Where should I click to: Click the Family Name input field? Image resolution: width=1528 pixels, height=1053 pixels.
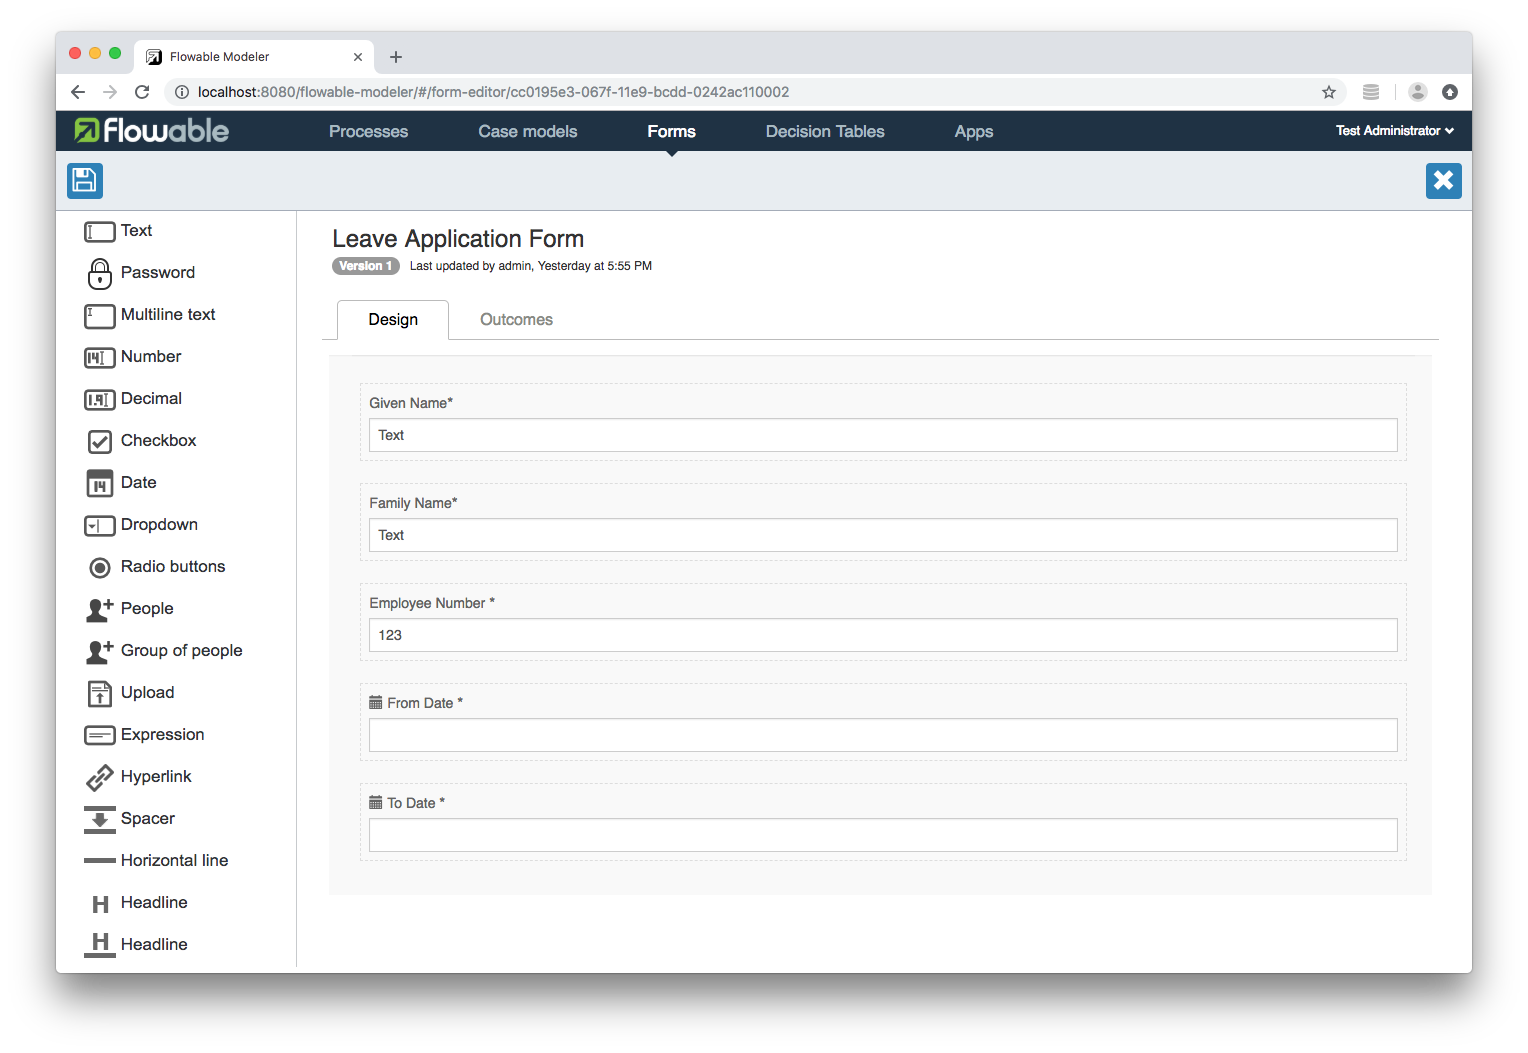pos(883,535)
